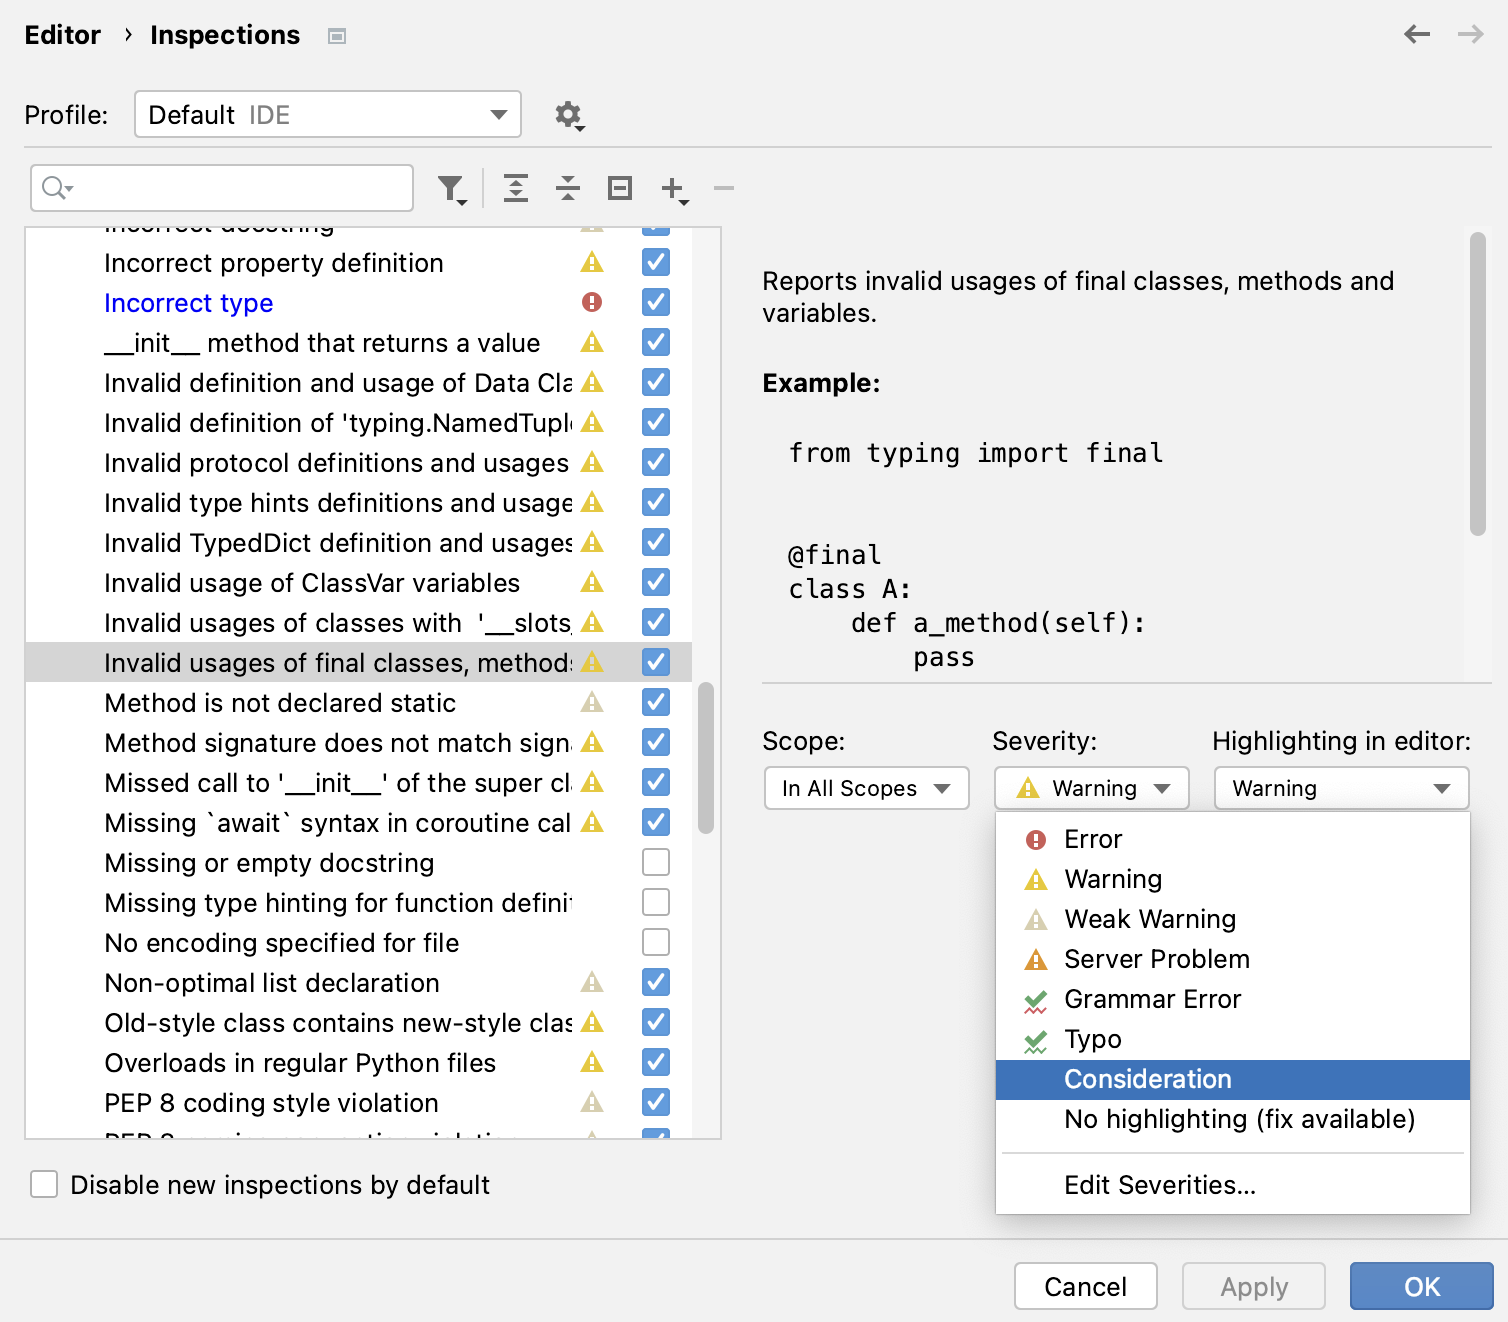Click the add inspection plus icon

tap(674, 188)
